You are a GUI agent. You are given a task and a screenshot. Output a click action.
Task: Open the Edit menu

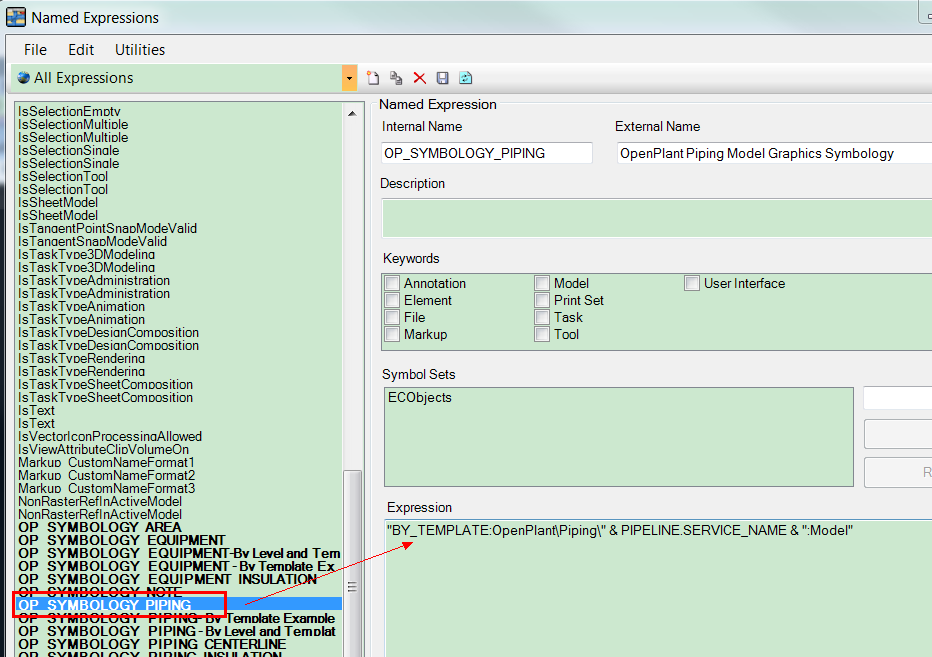coord(81,49)
